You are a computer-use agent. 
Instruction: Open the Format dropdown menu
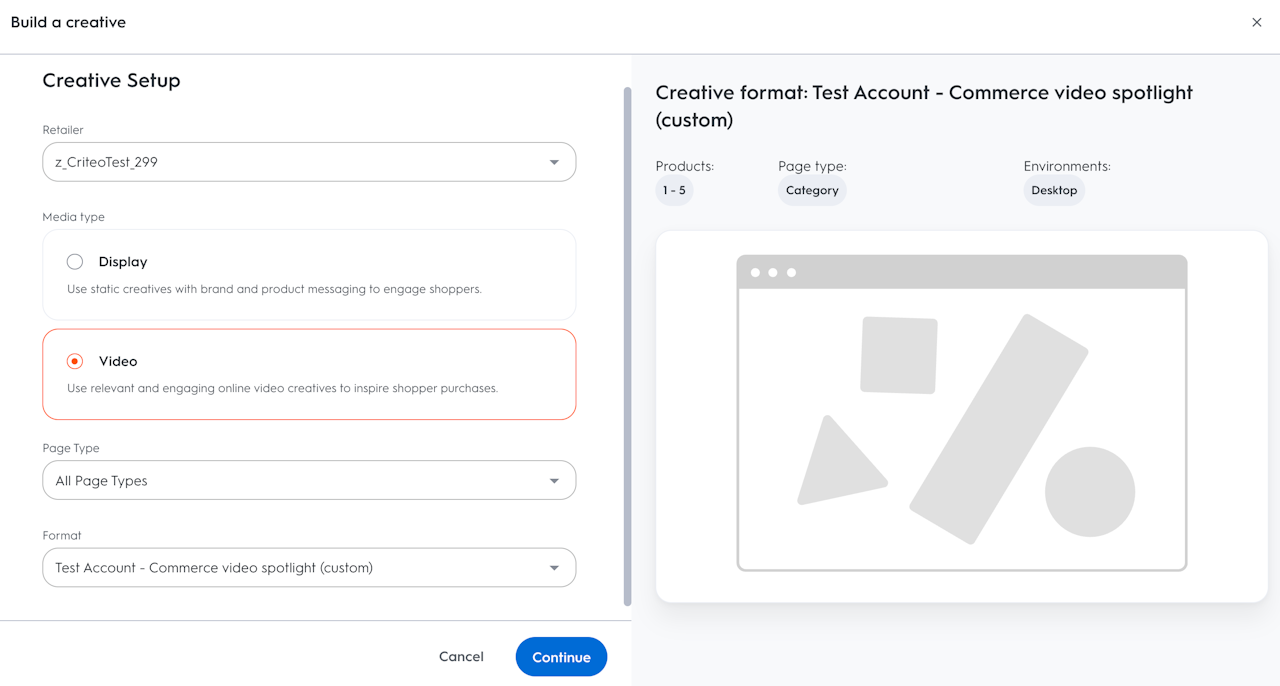pos(309,567)
